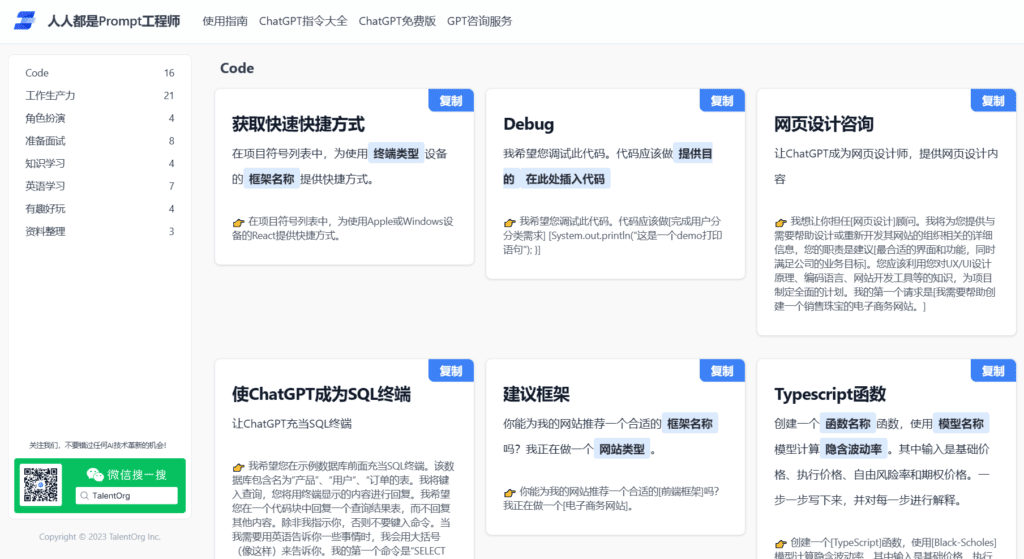Click the blue site logo icon

click(25, 21)
